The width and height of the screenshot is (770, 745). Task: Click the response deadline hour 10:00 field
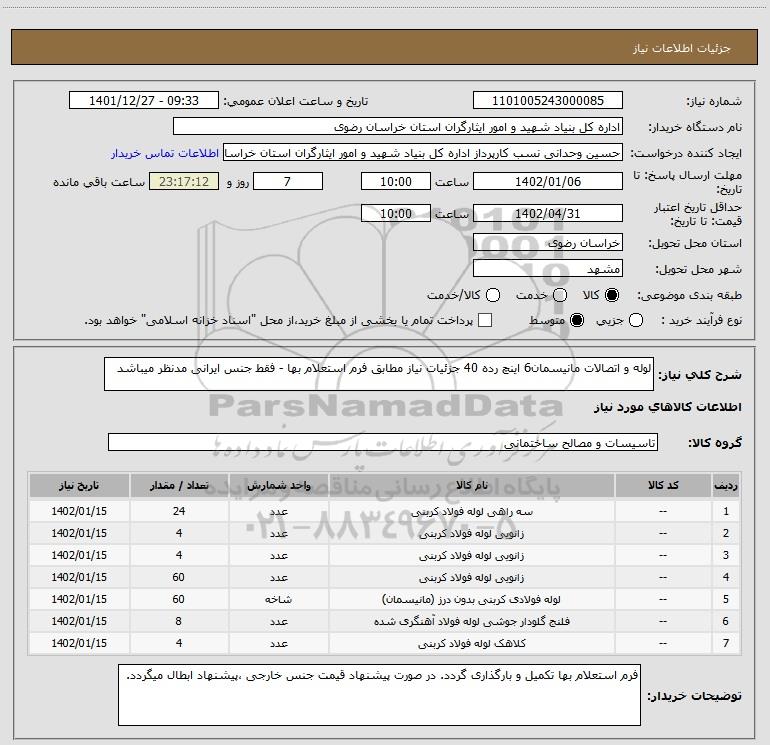click(x=396, y=181)
